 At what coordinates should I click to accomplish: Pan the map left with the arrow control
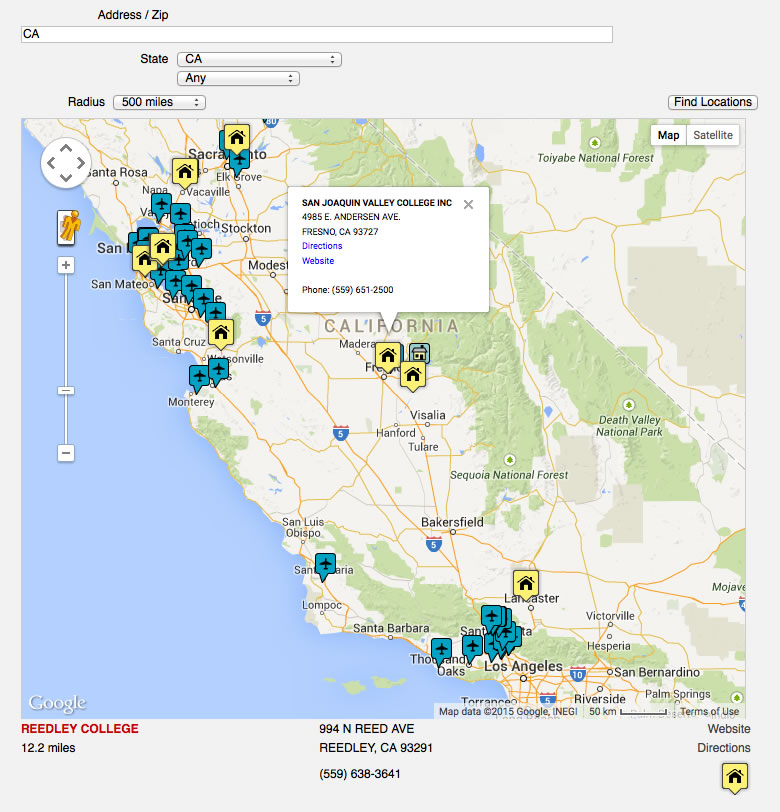51,163
